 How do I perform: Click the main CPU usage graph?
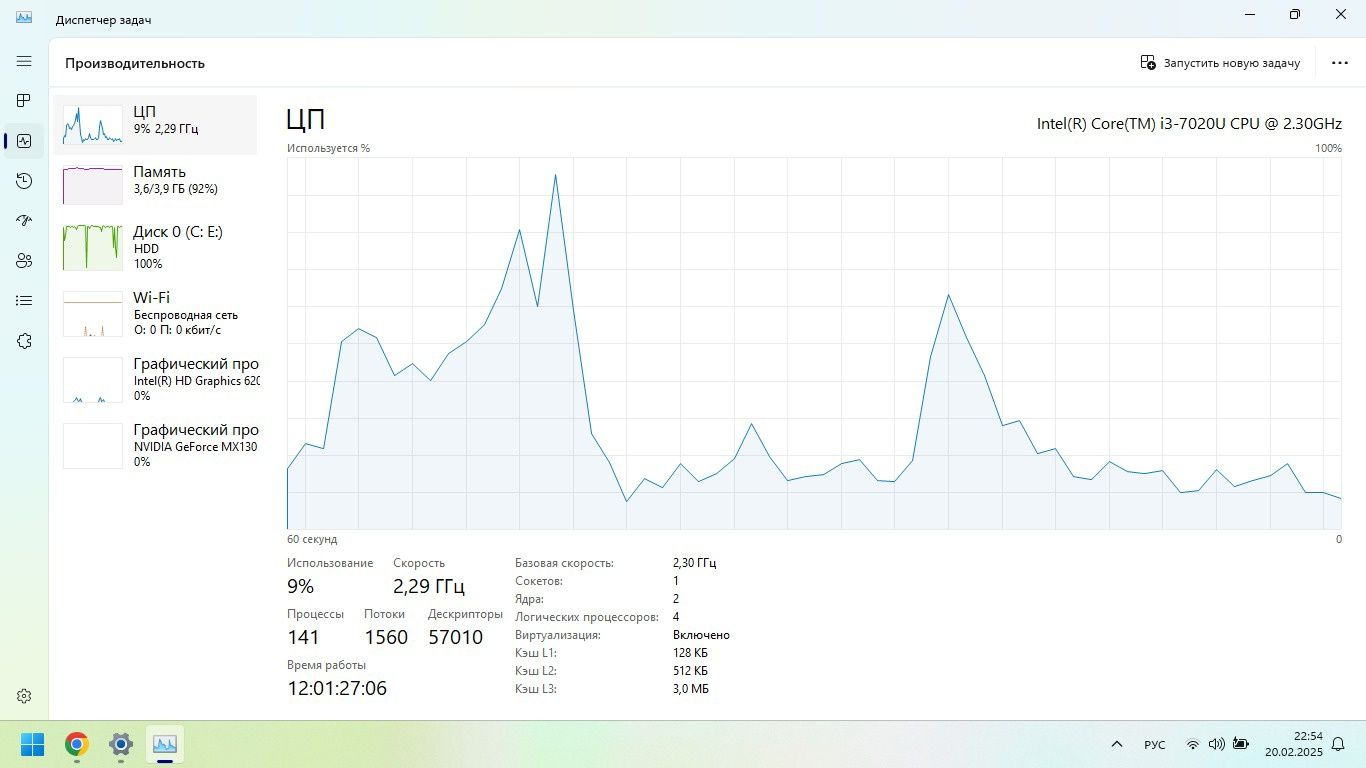[x=814, y=343]
